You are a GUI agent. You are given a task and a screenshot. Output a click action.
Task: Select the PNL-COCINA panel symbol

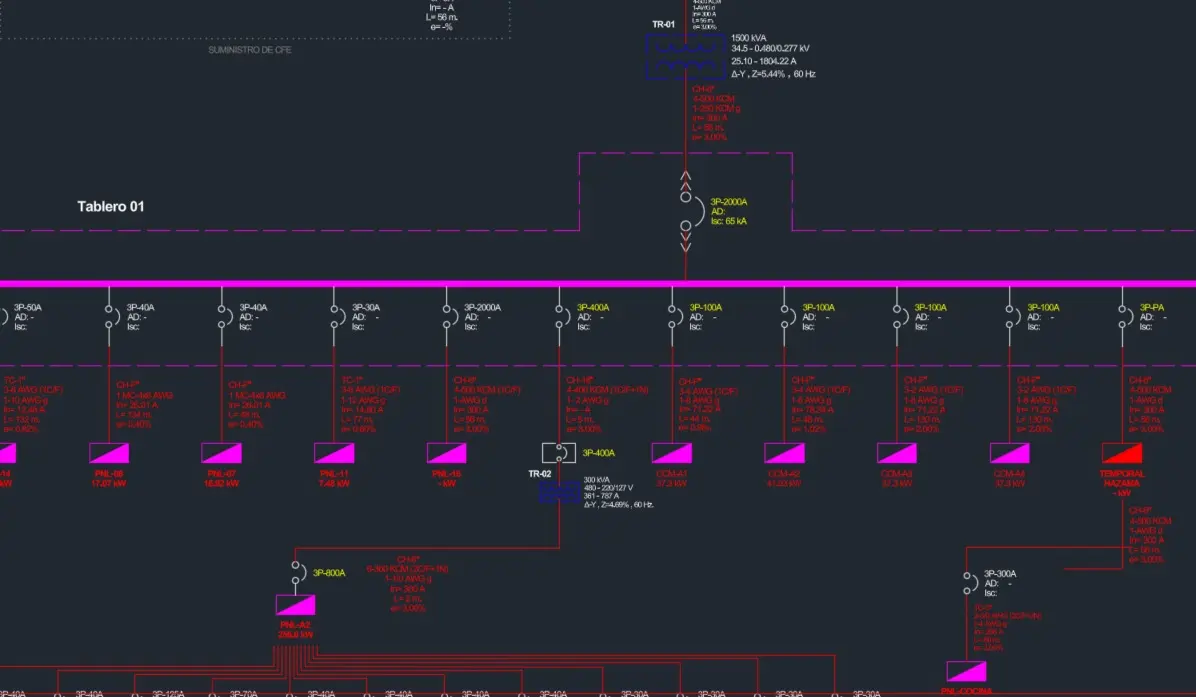[x=966, y=671]
